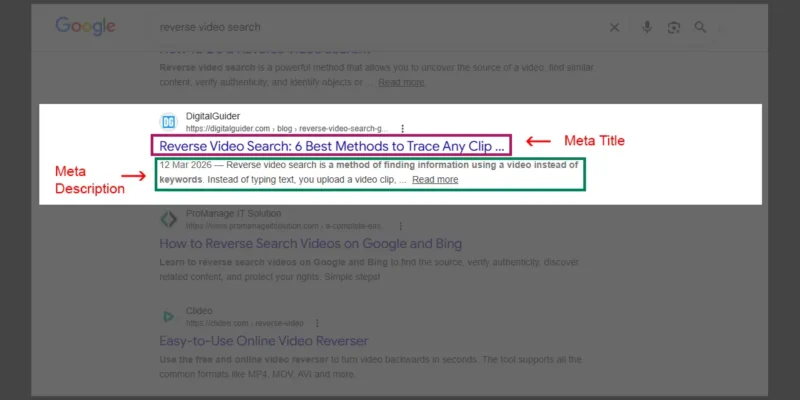Clear the search query with the X icon
The width and height of the screenshot is (800, 400).
(x=614, y=28)
